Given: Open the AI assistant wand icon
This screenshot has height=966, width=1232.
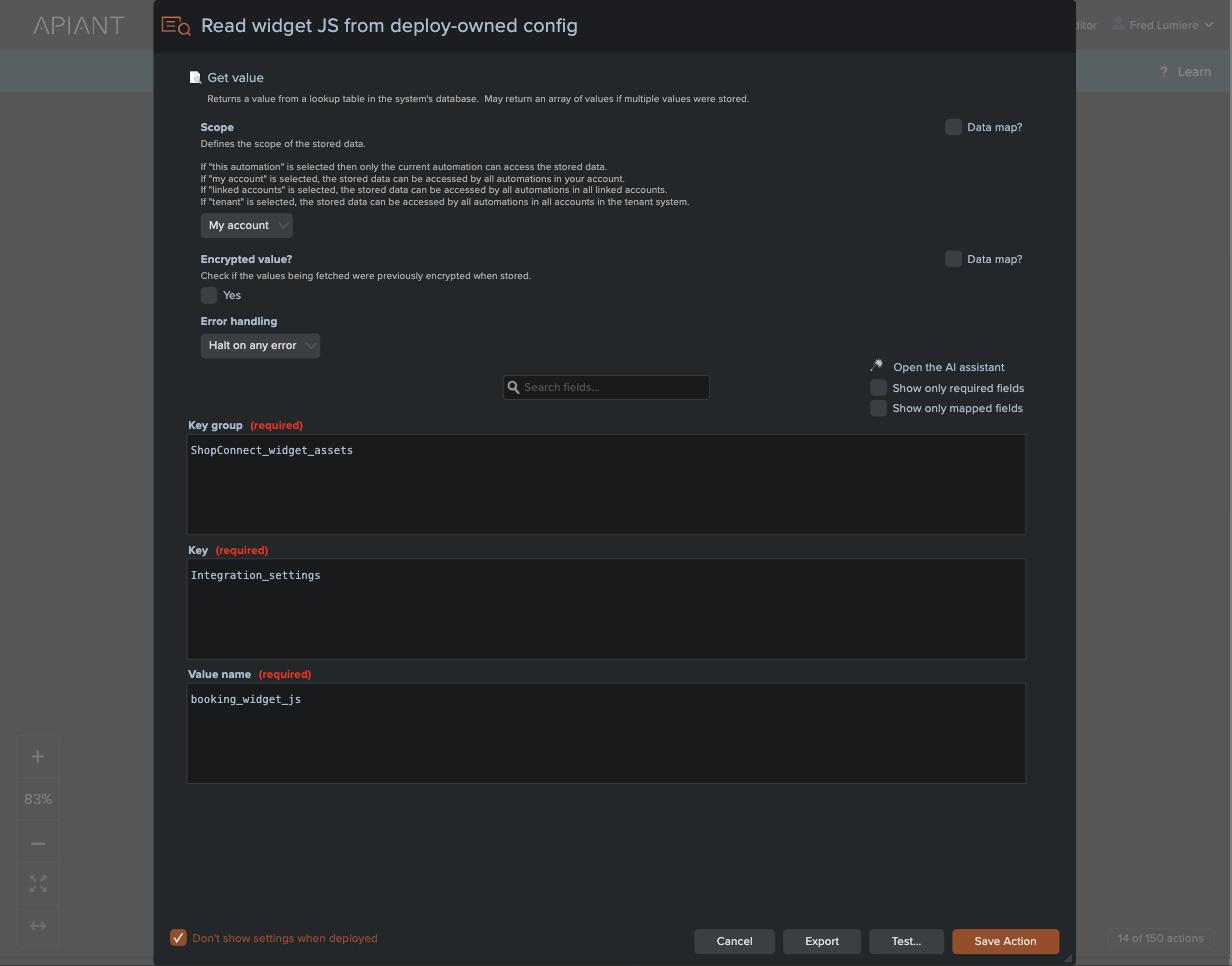Looking at the screenshot, I should 877,366.
